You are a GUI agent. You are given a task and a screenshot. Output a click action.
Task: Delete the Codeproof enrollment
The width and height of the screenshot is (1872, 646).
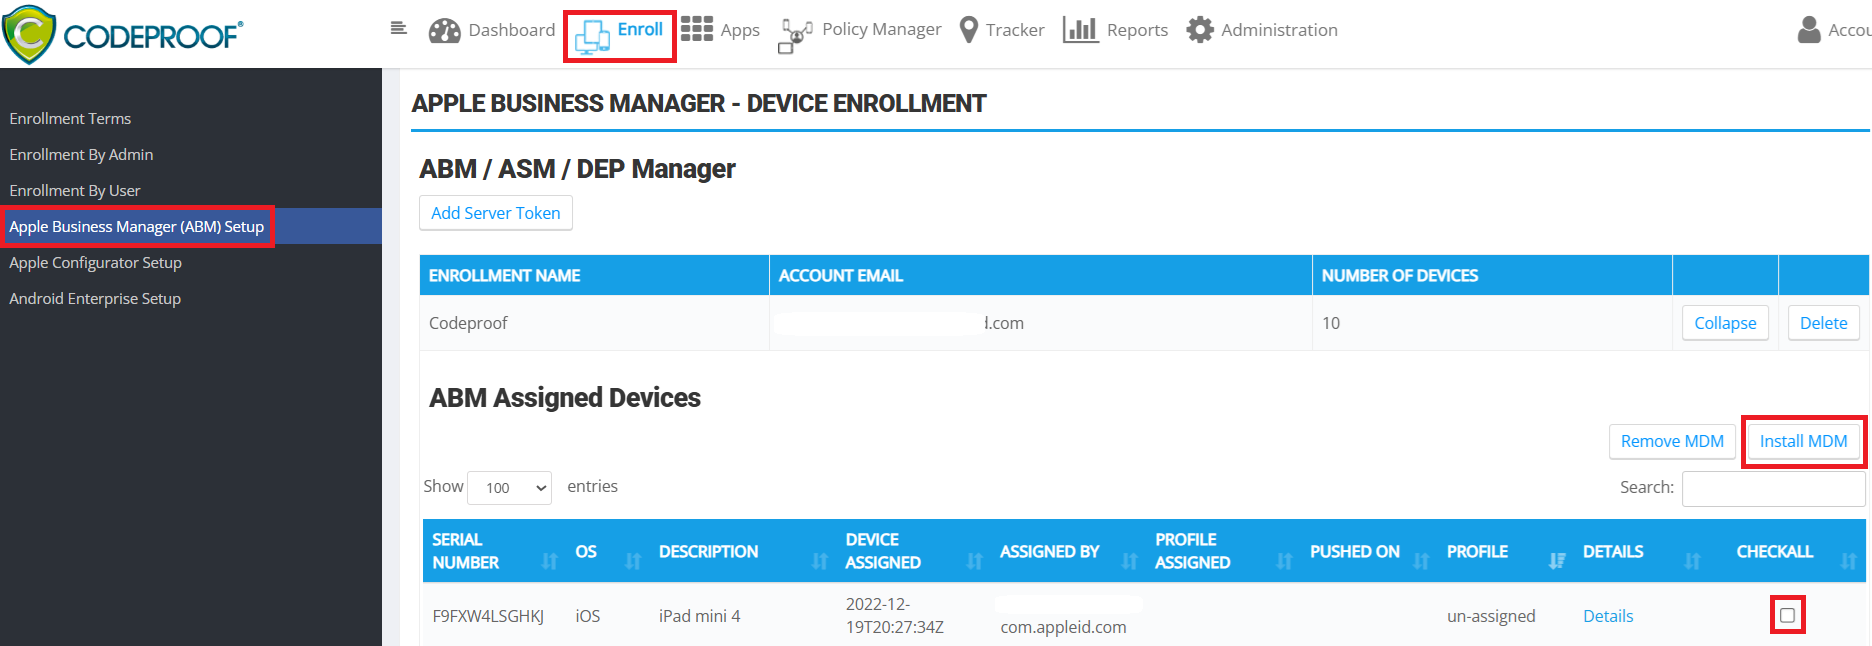coord(1823,323)
